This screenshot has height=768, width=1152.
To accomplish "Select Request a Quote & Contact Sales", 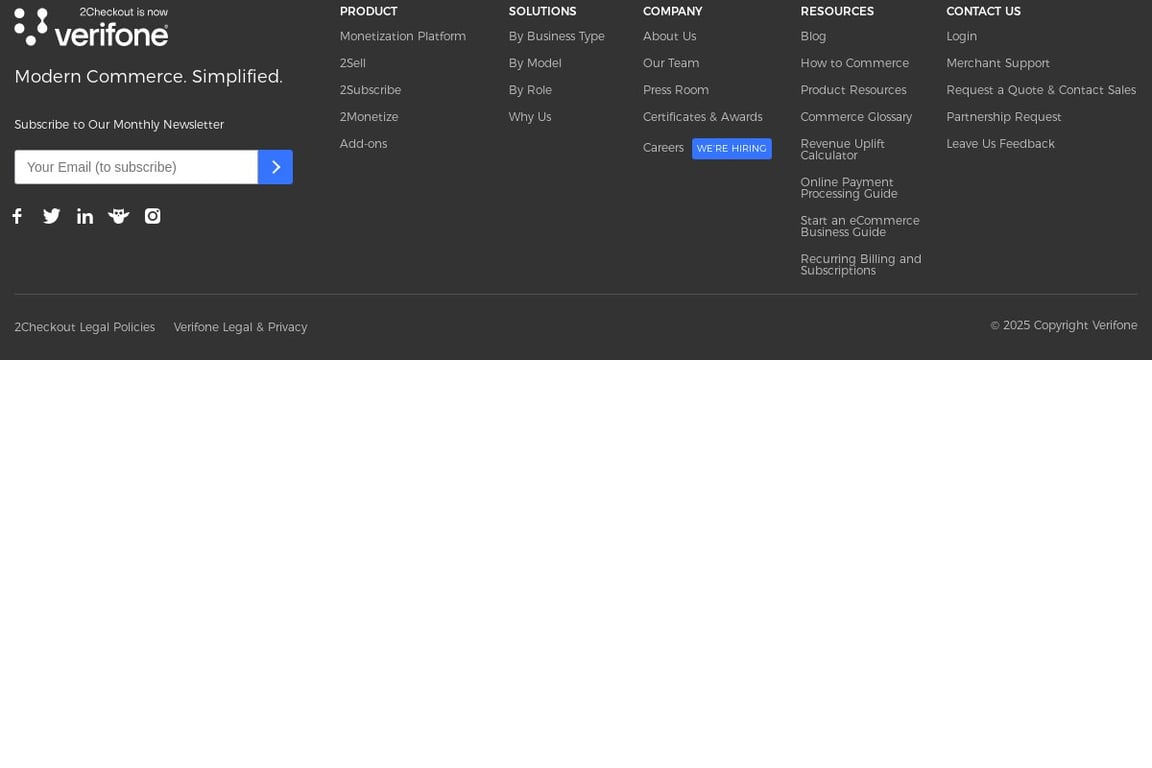I will tap(1041, 90).
